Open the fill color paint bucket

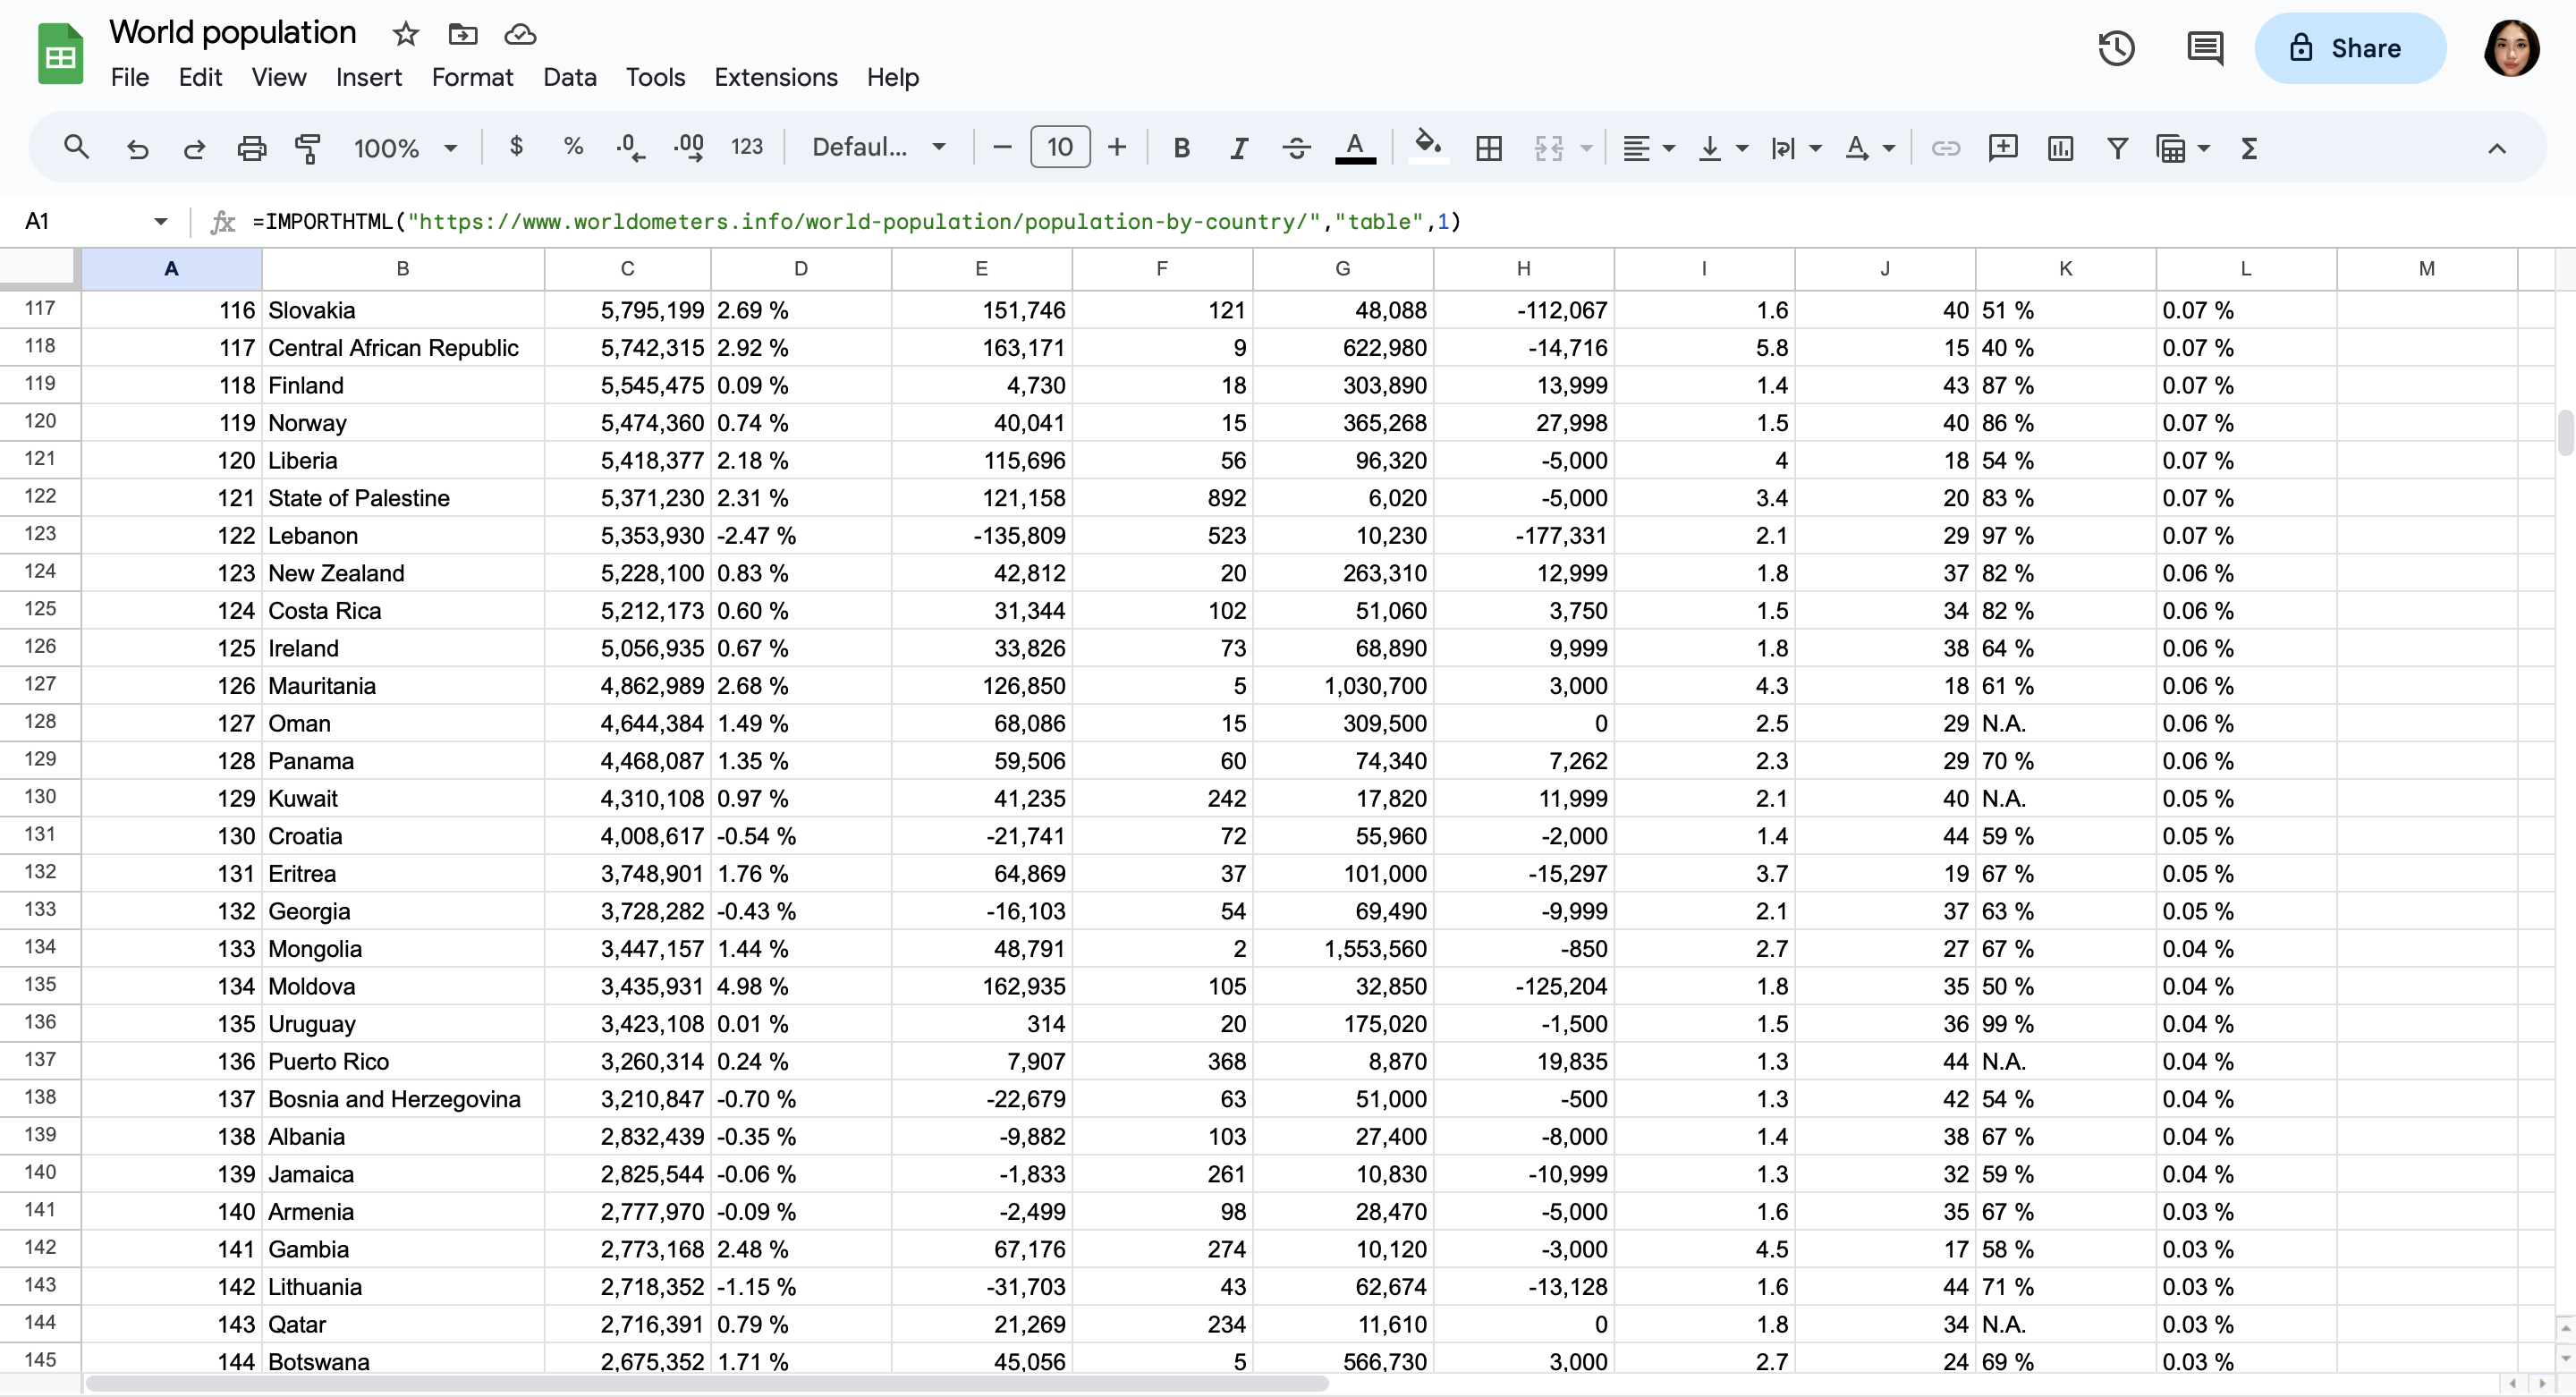(x=1427, y=146)
